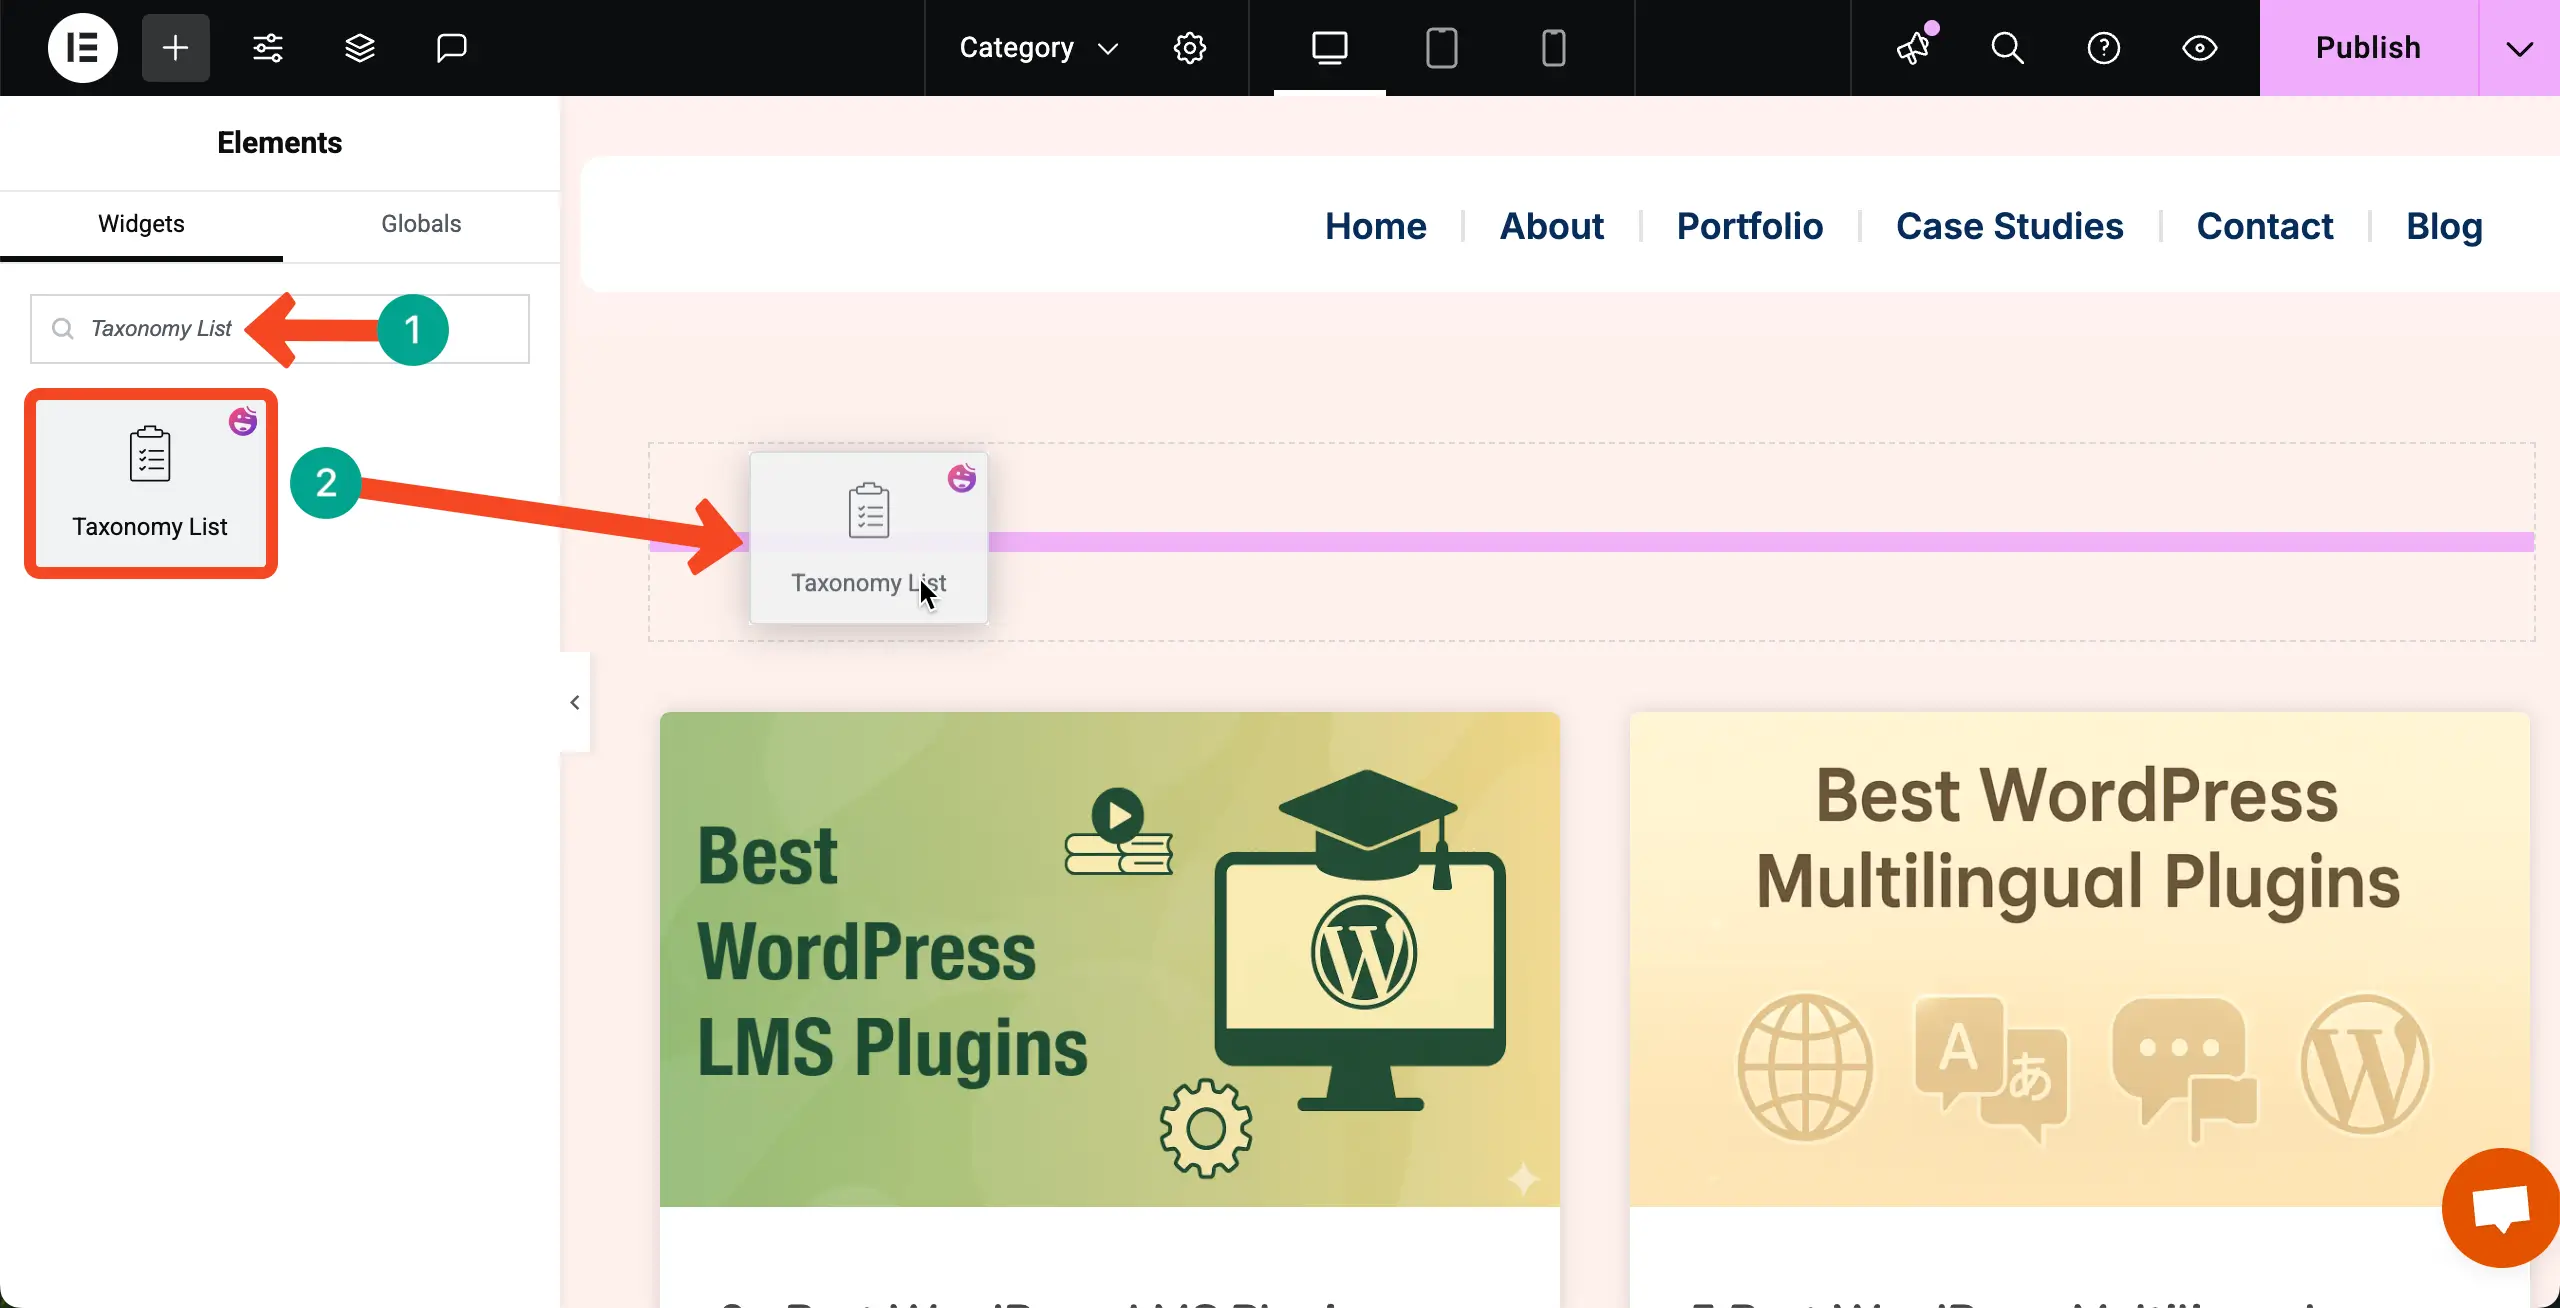Click the widget search input field

coord(280,329)
